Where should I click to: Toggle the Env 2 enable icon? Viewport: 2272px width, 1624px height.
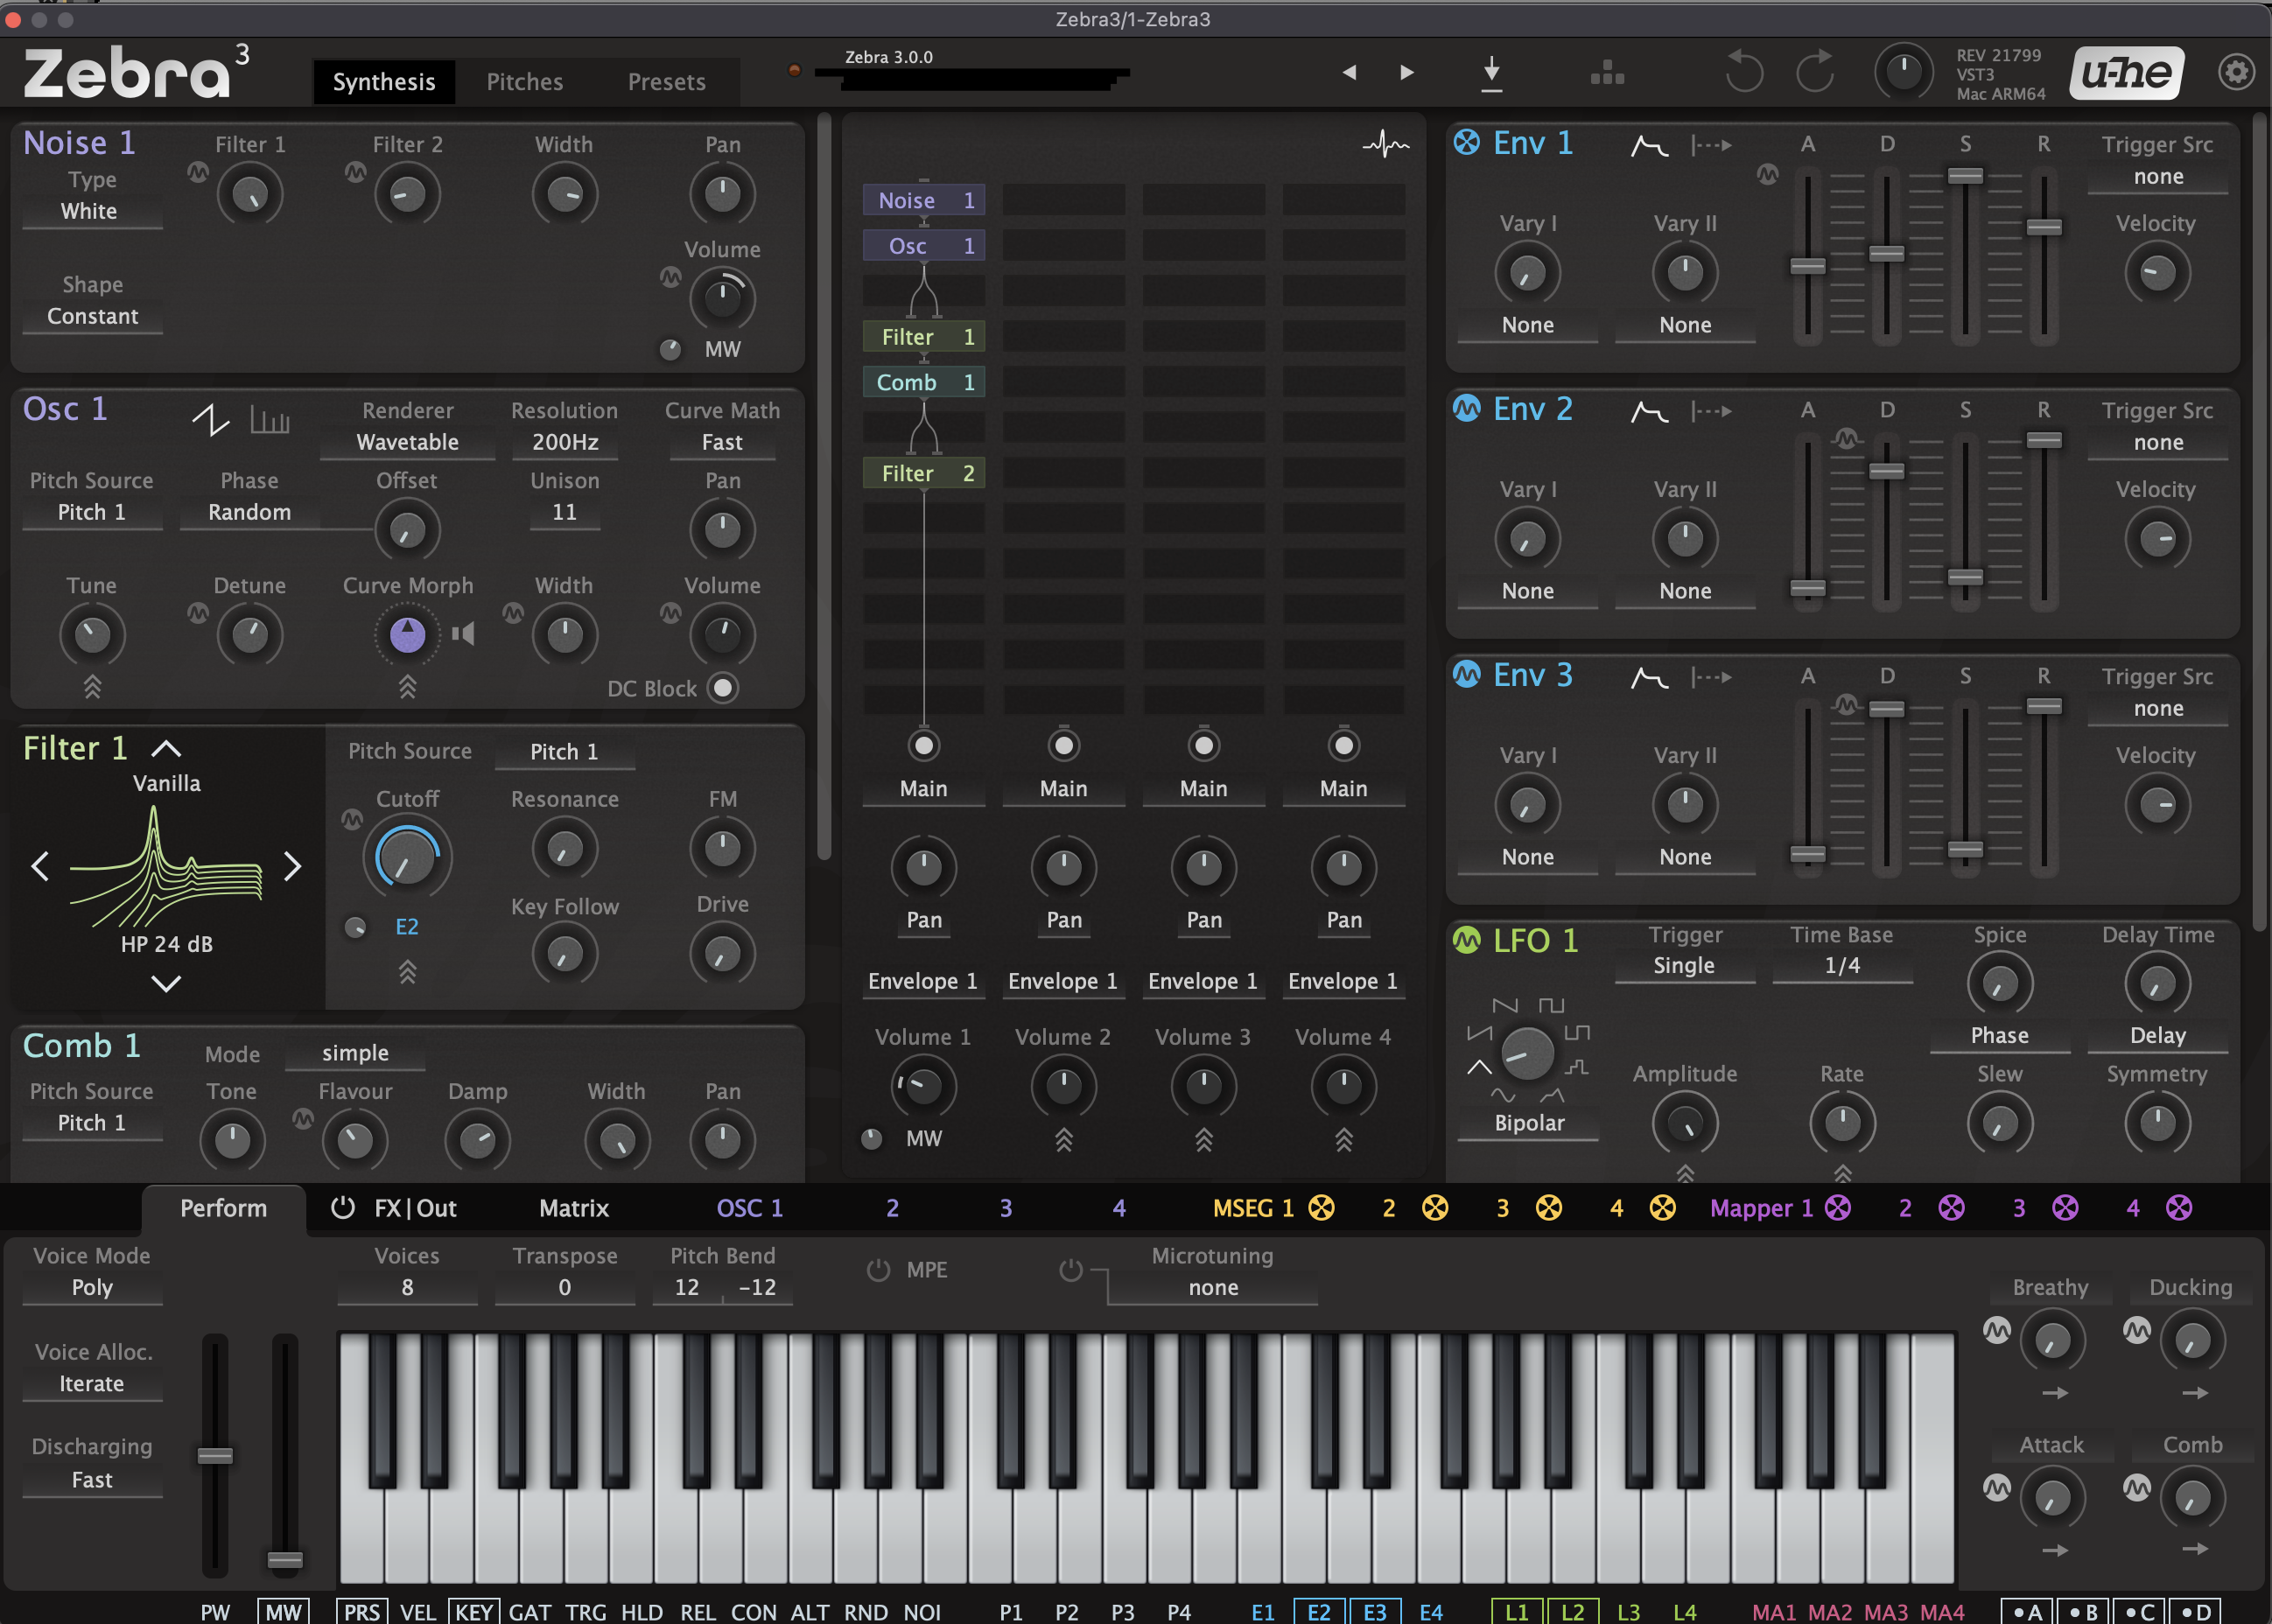[1467, 409]
